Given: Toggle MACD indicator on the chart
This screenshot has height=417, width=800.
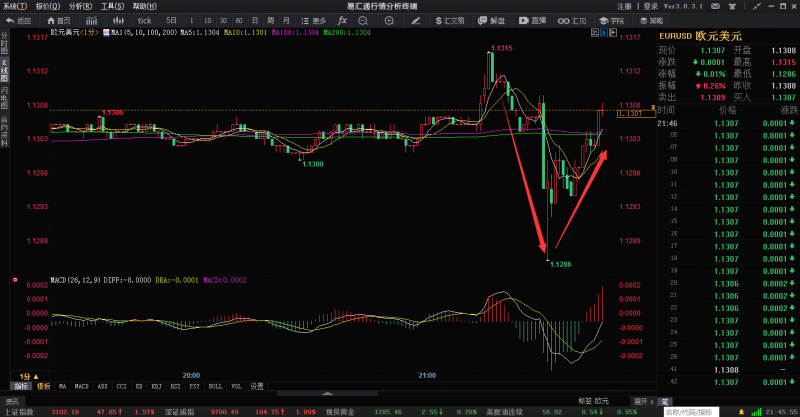Looking at the screenshot, I should pyautogui.click(x=81, y=385).
